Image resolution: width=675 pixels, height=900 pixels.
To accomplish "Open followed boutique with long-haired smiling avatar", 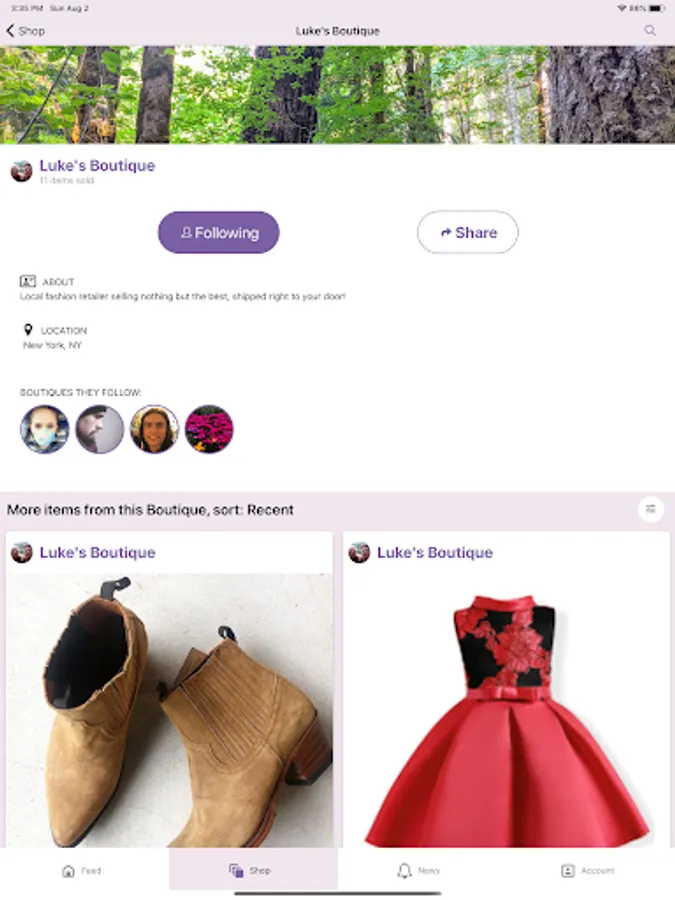I will click(154, 429).
